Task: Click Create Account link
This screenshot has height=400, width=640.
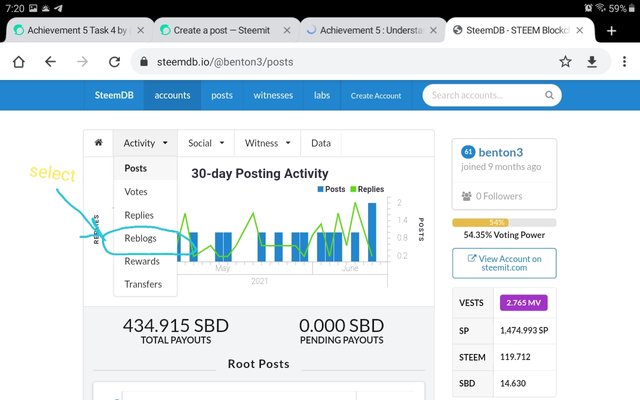Action: (376, 96)
